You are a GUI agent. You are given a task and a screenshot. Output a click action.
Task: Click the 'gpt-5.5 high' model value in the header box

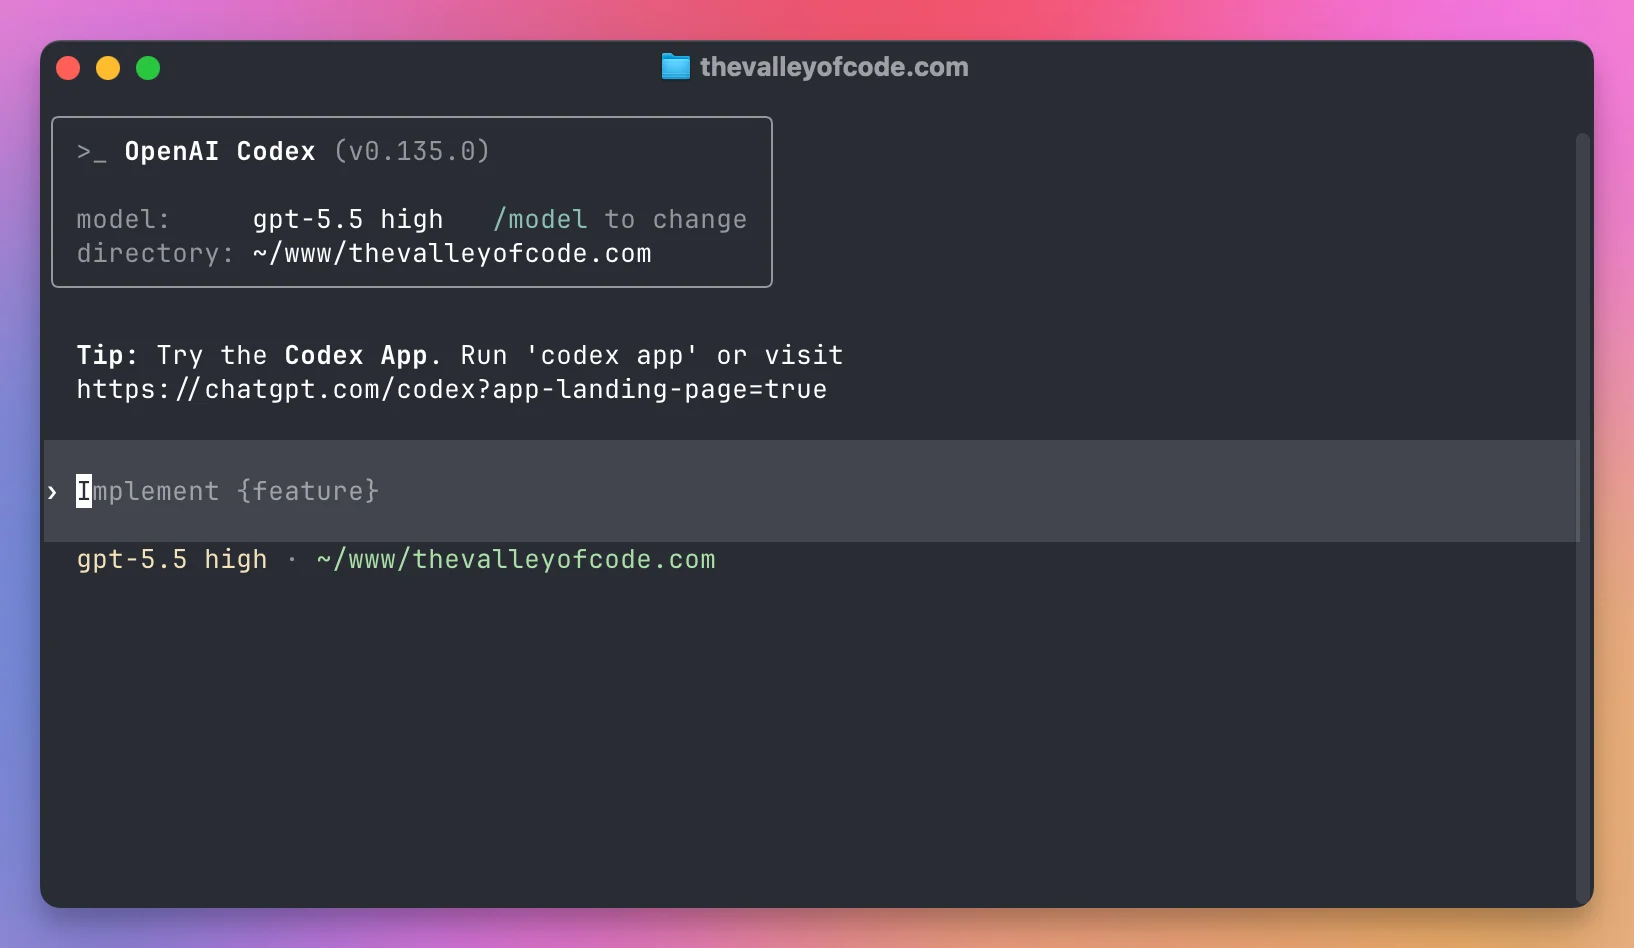tap(348, 219)
